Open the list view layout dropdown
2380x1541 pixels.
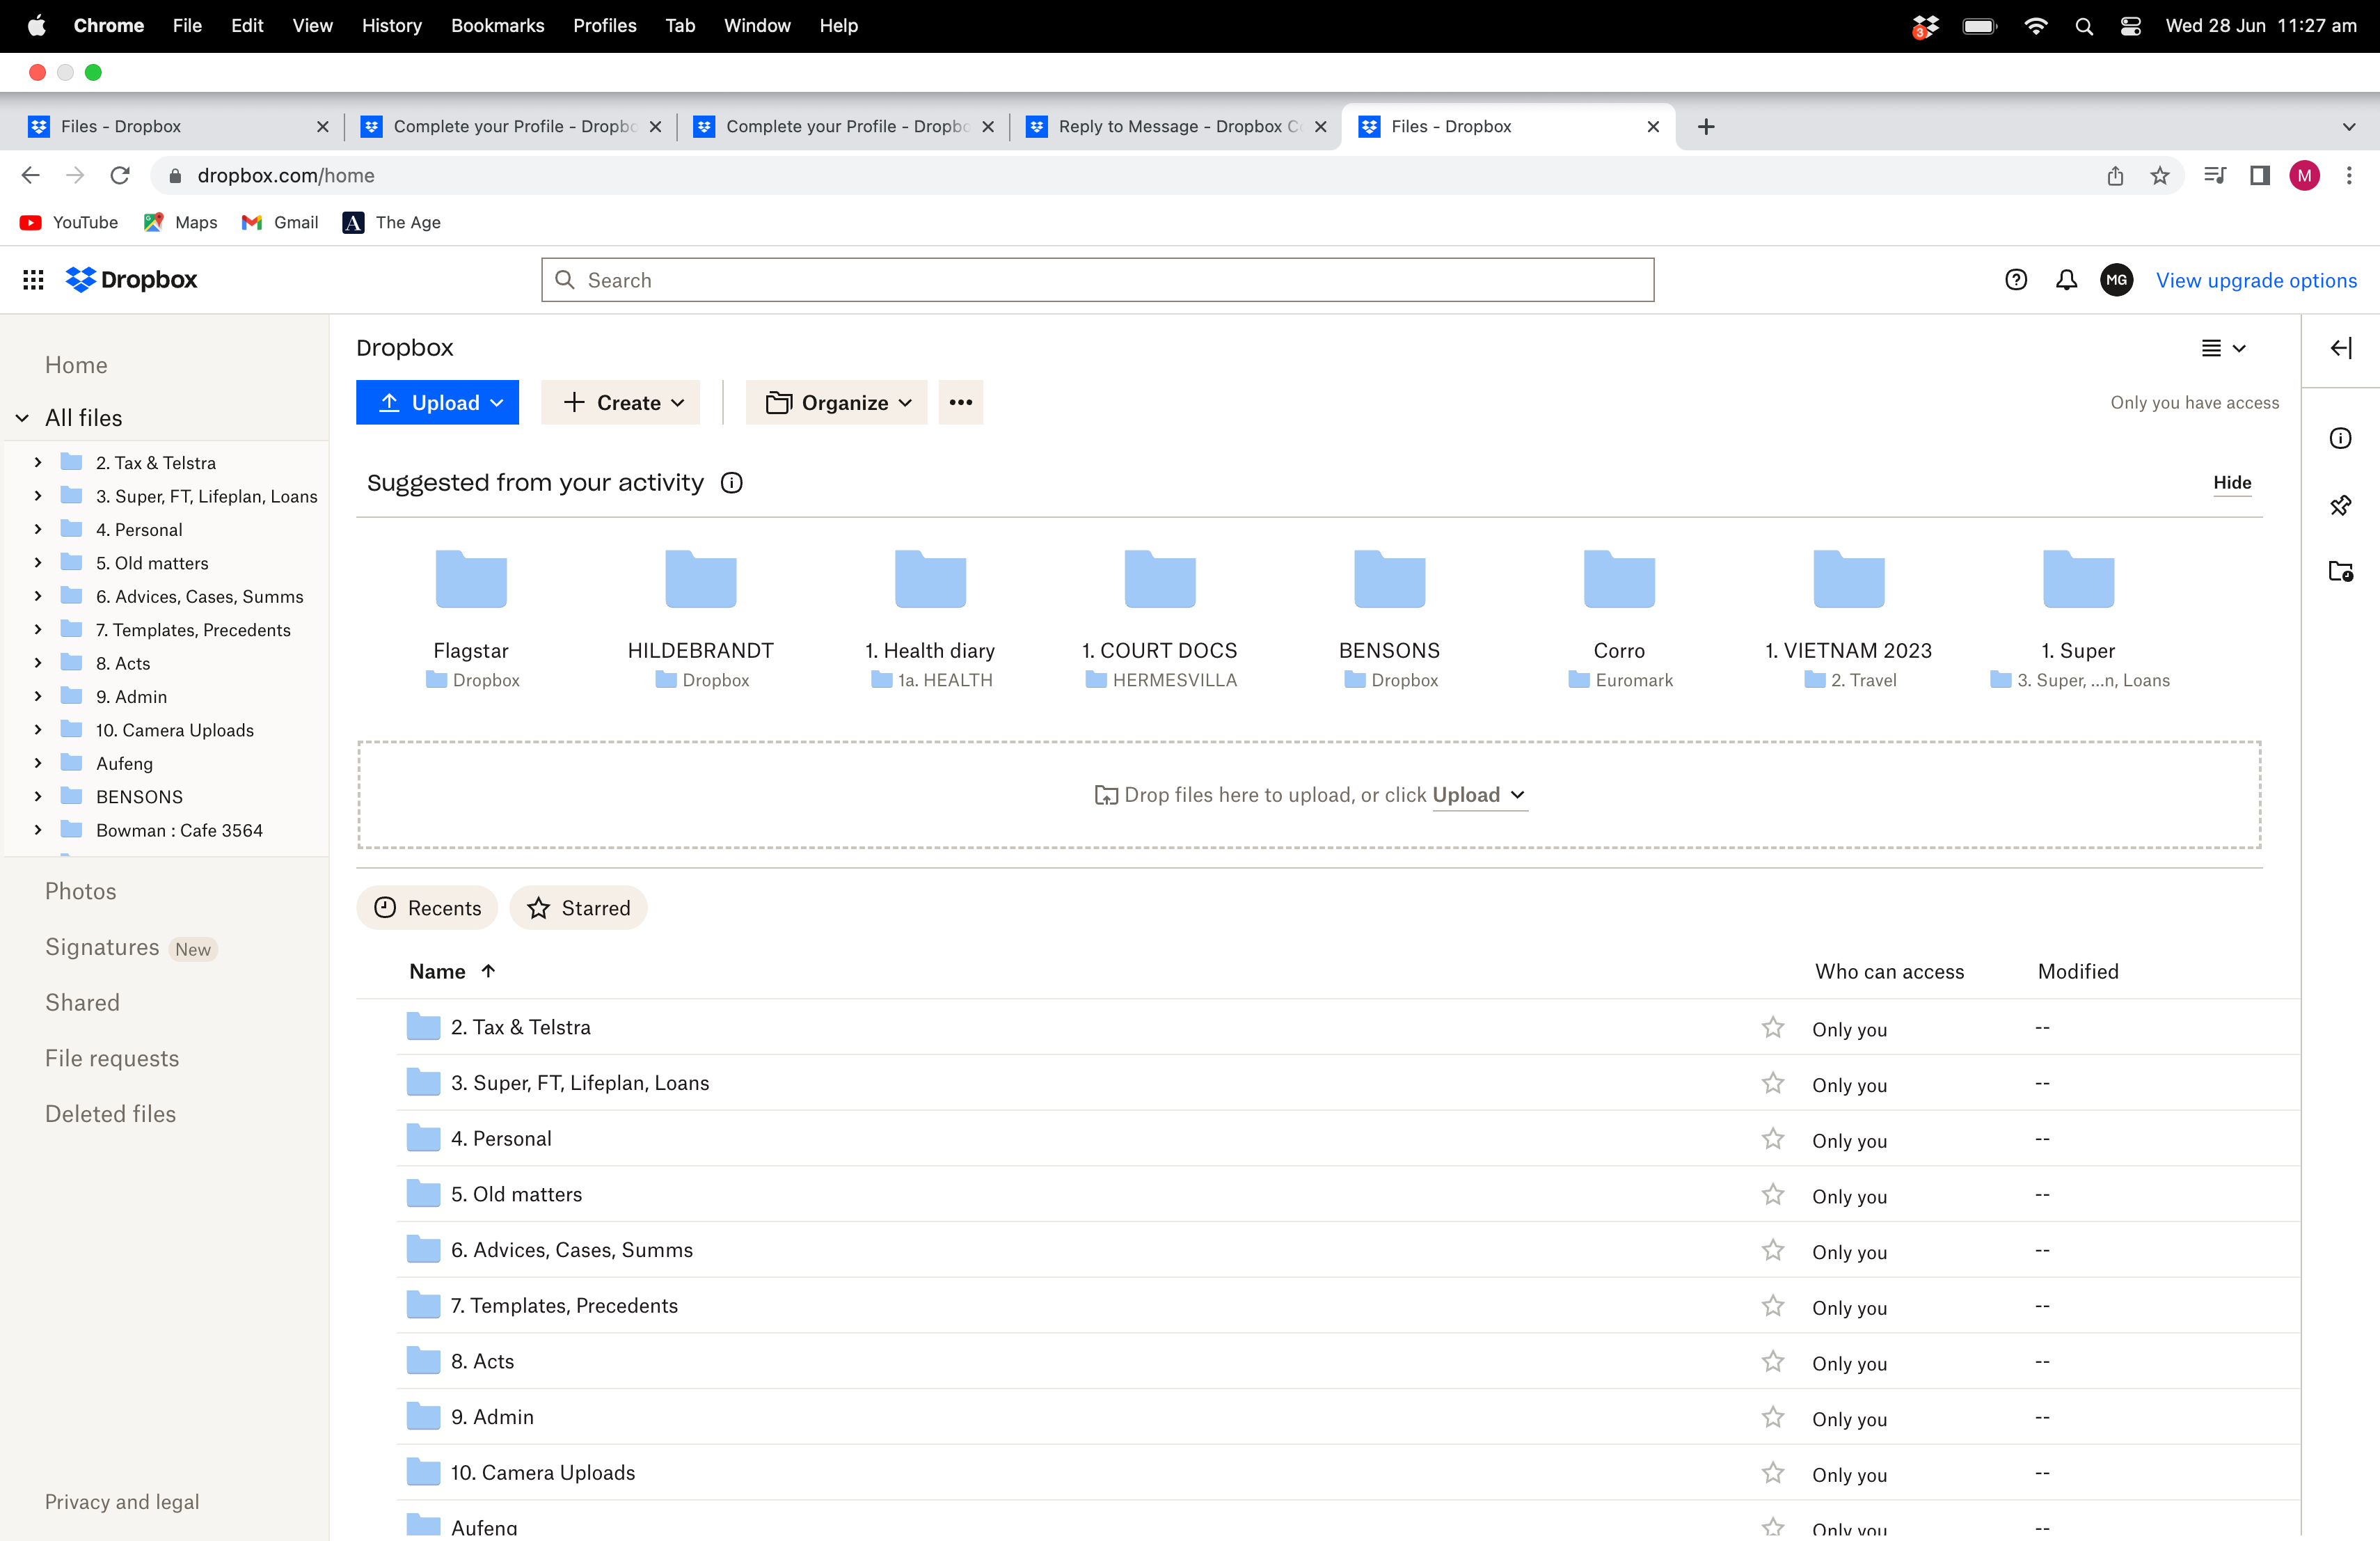2223,348
